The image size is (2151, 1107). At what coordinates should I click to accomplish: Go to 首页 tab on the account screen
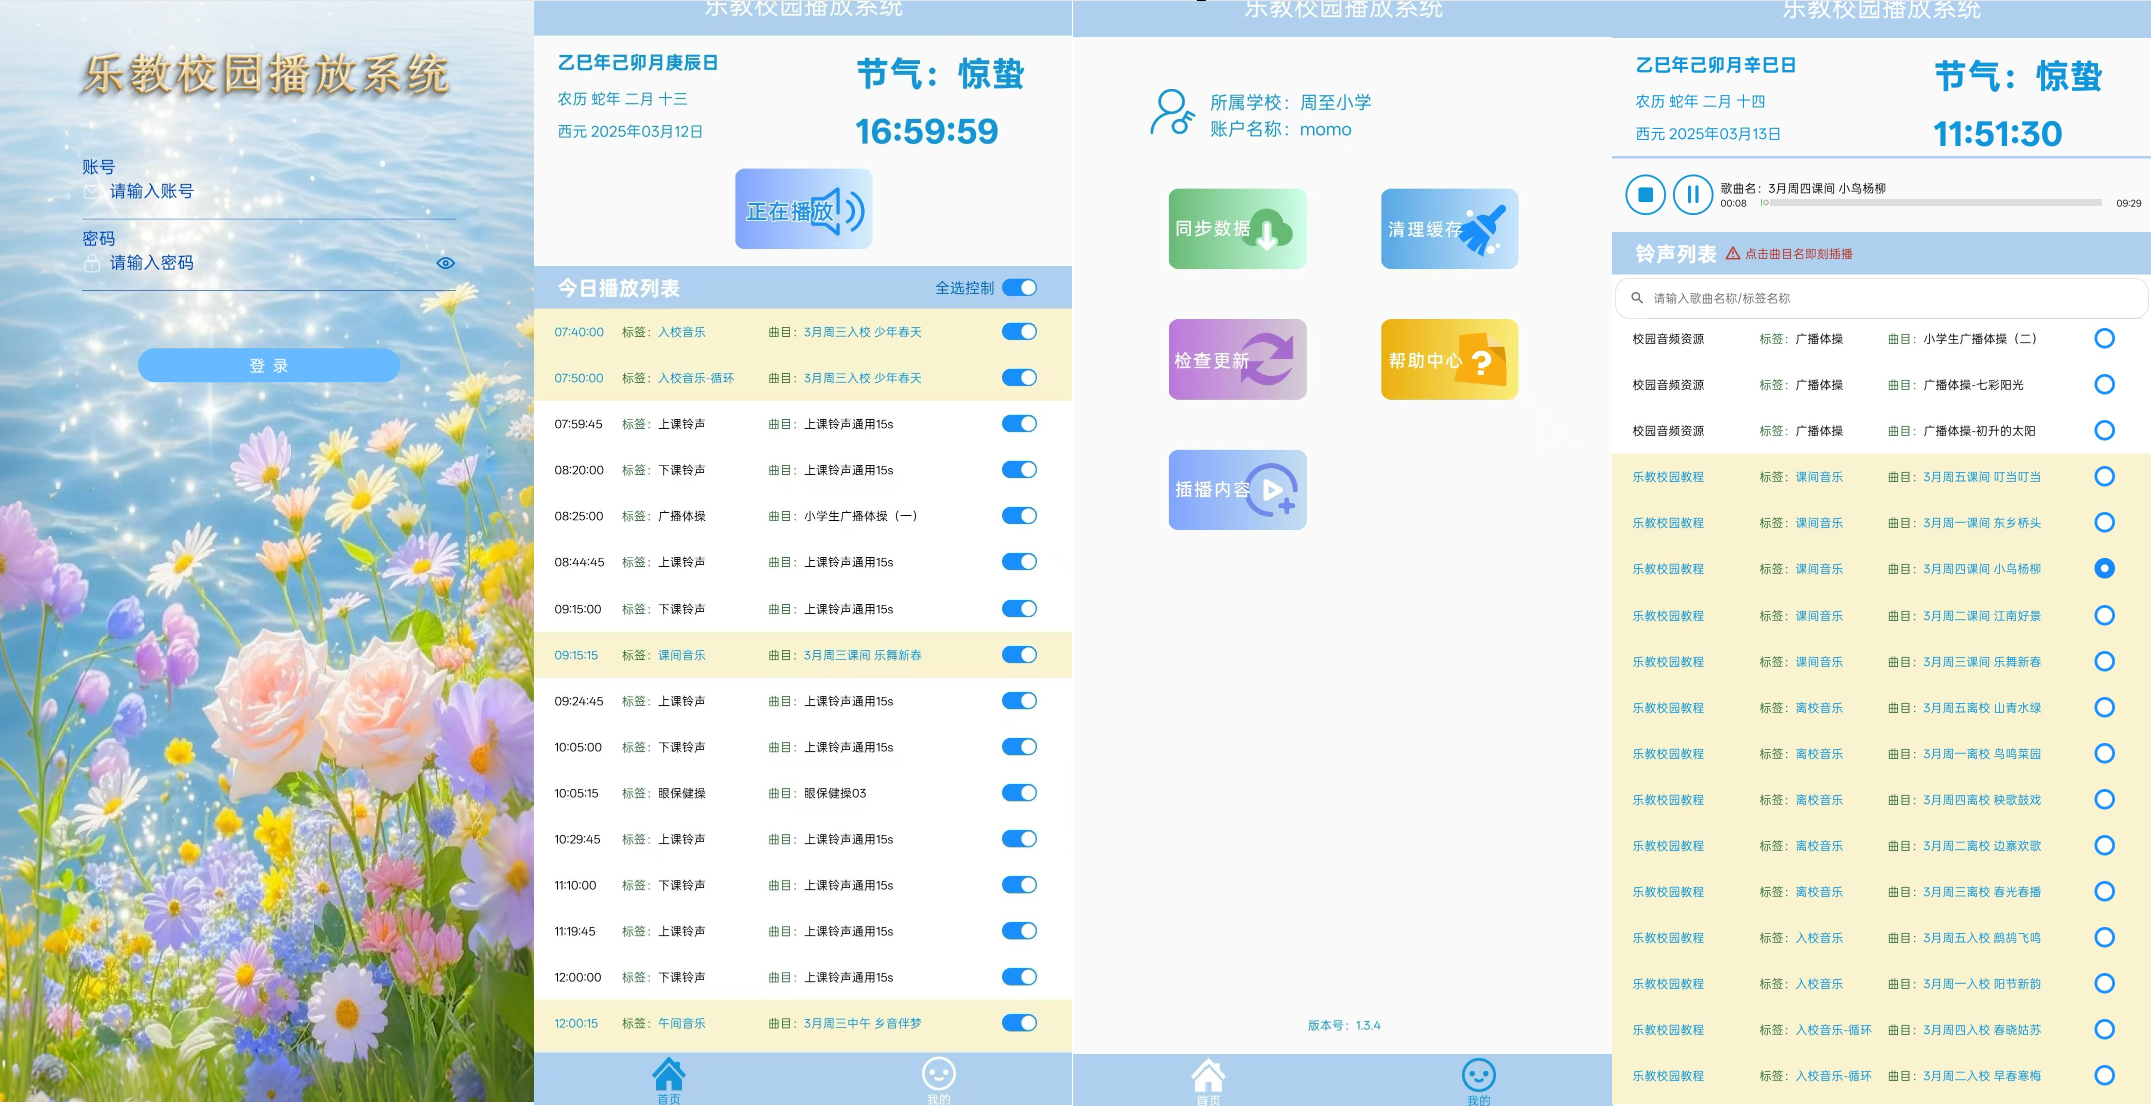[1208, 1078]
